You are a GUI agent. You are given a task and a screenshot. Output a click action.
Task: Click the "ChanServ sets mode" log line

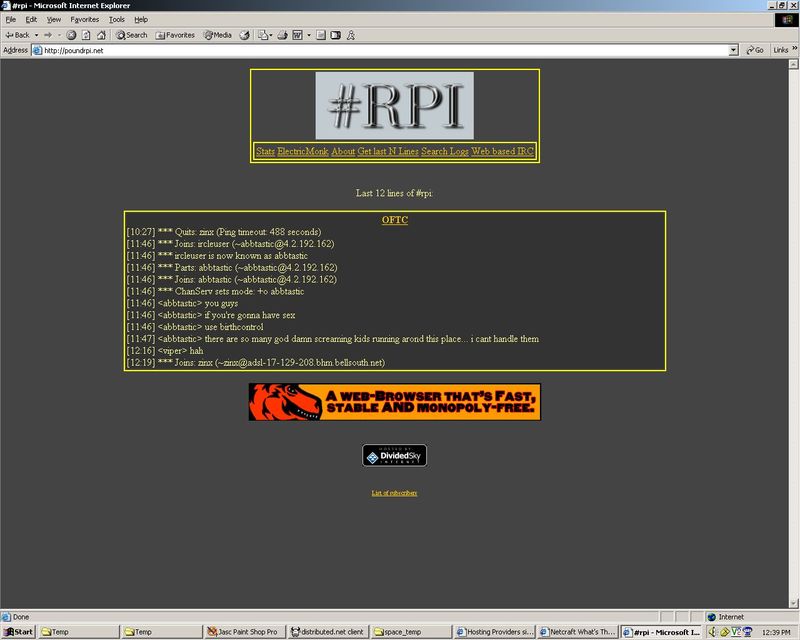[x=215, y=291]
